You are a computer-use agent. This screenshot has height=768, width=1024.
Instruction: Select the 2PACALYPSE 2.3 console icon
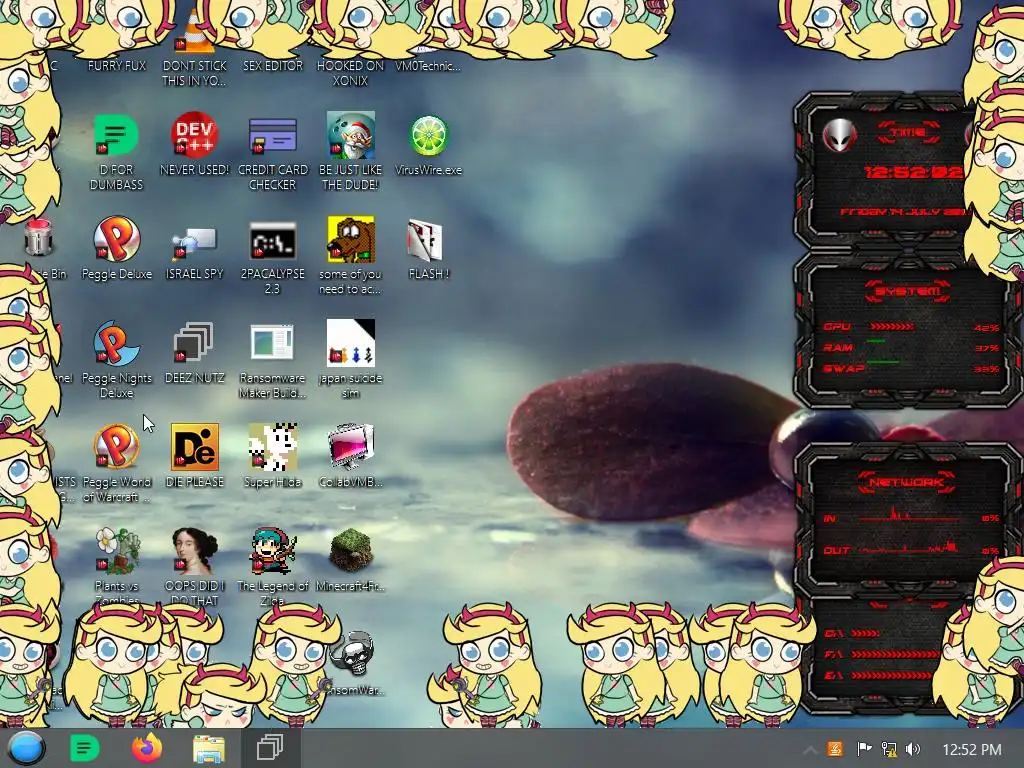pos(272,241)
